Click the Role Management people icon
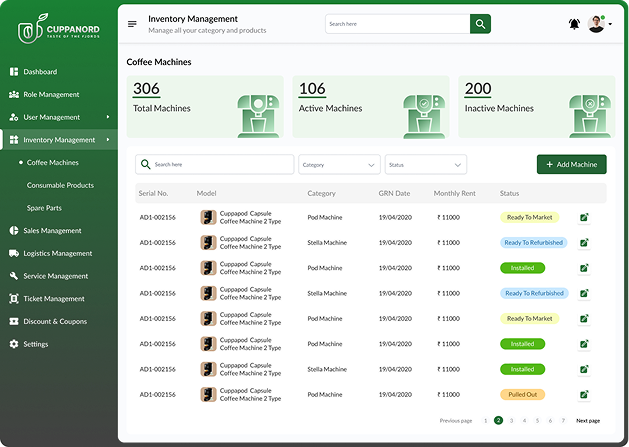Viewport: 629px width, 447px height. pyautogui.click(x=14, y=95)
